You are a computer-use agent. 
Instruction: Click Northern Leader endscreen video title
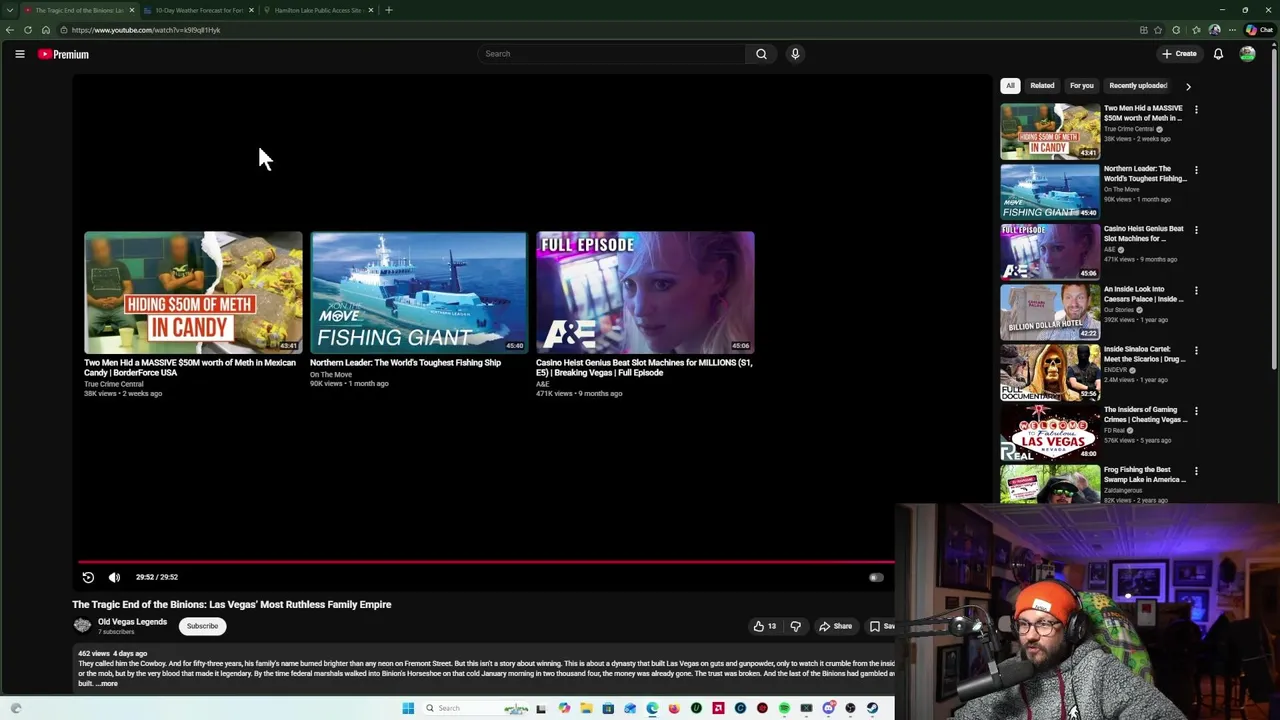(405, 363)
